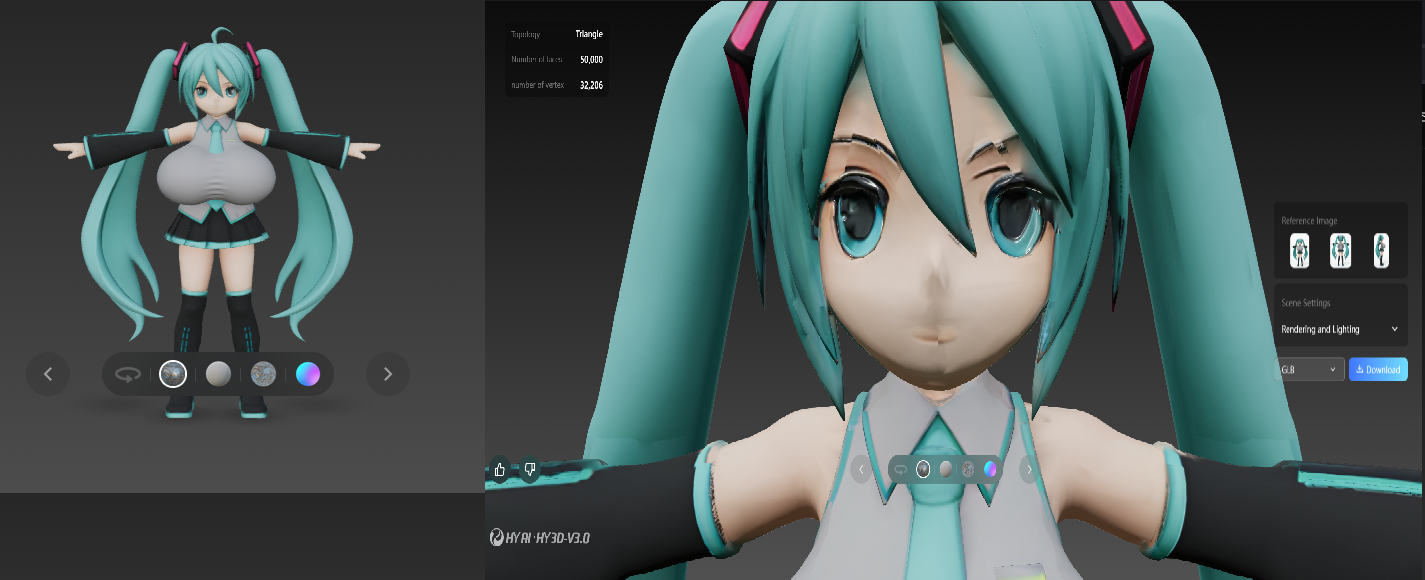
Task: Click the next arrow in the main viewer toolbar
Action: point(1029,468)
